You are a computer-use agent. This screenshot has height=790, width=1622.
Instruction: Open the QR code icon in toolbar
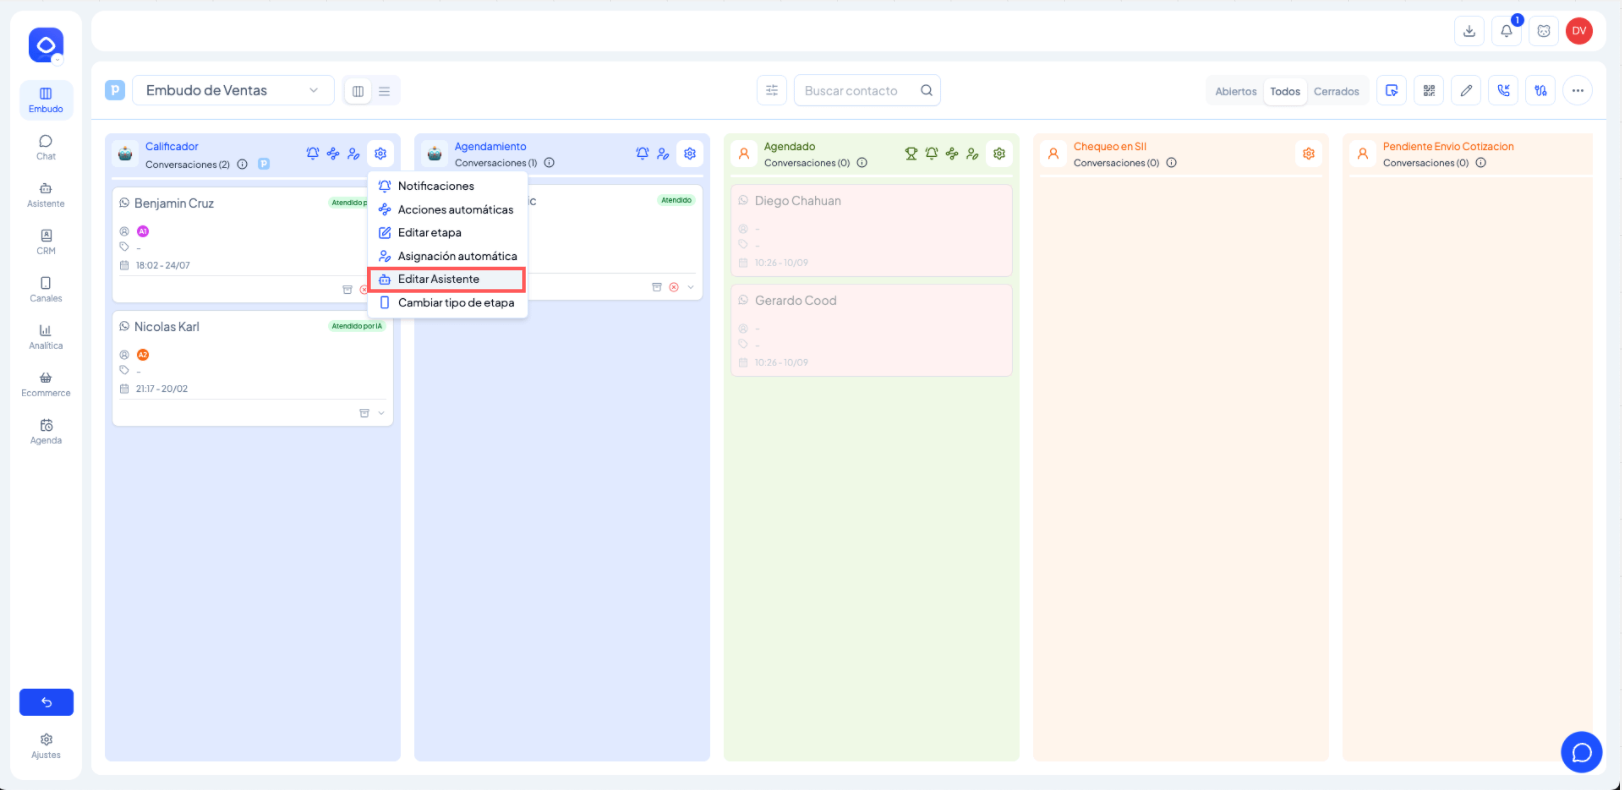pyautogui.click(x=1429, y=91)
